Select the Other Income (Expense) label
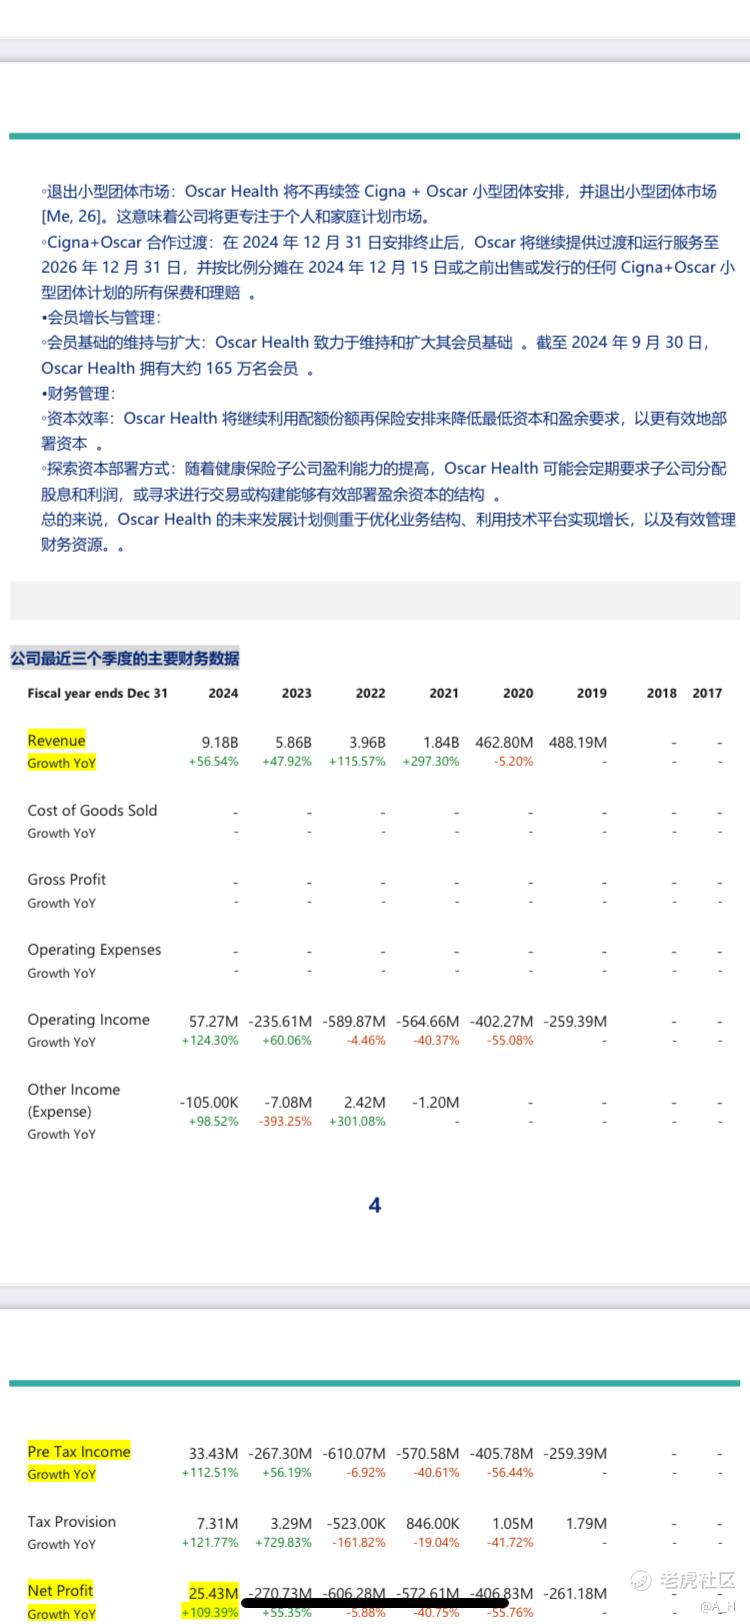Viewport: 750px width, 1624px height. pos(73,1100)
